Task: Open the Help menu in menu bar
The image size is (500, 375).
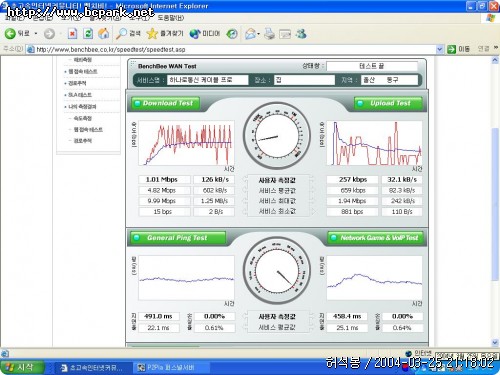Action: pos(170,18)
